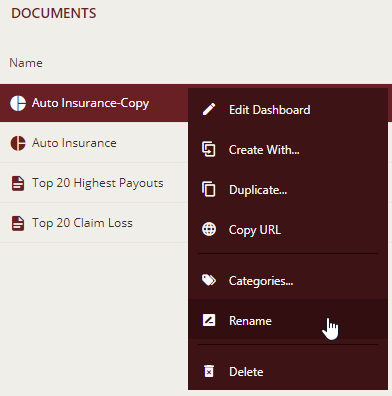Choose Edit Dashboard from the context menu
This screenshot has width=392, height=396.
[288, 109]
